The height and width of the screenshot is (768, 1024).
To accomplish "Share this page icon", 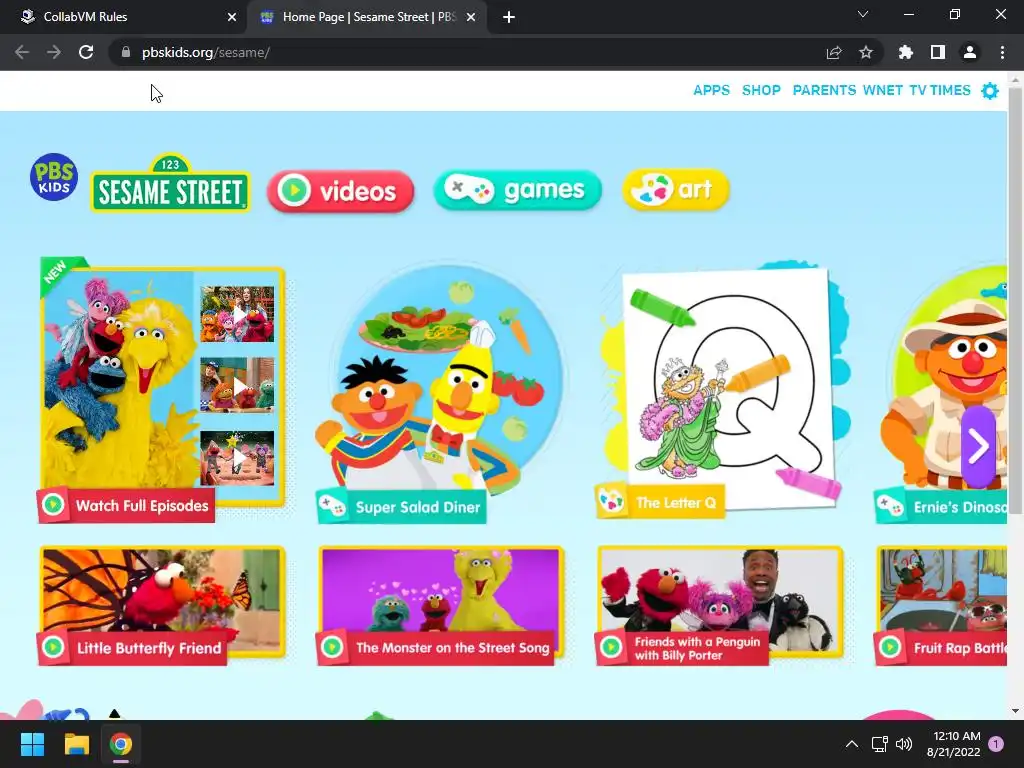I will [834, 52].
